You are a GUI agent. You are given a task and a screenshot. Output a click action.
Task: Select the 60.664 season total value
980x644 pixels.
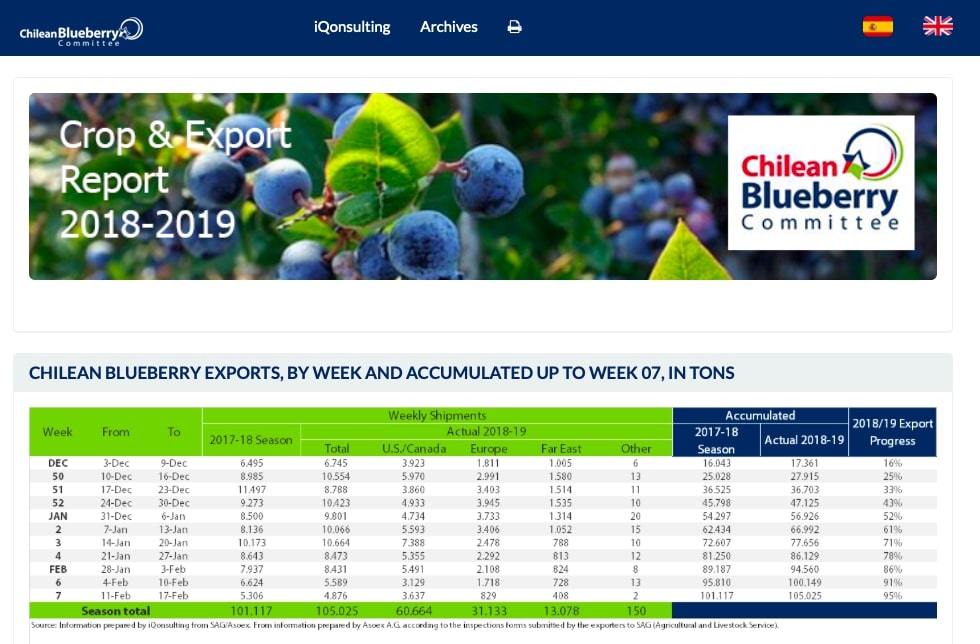414,611
